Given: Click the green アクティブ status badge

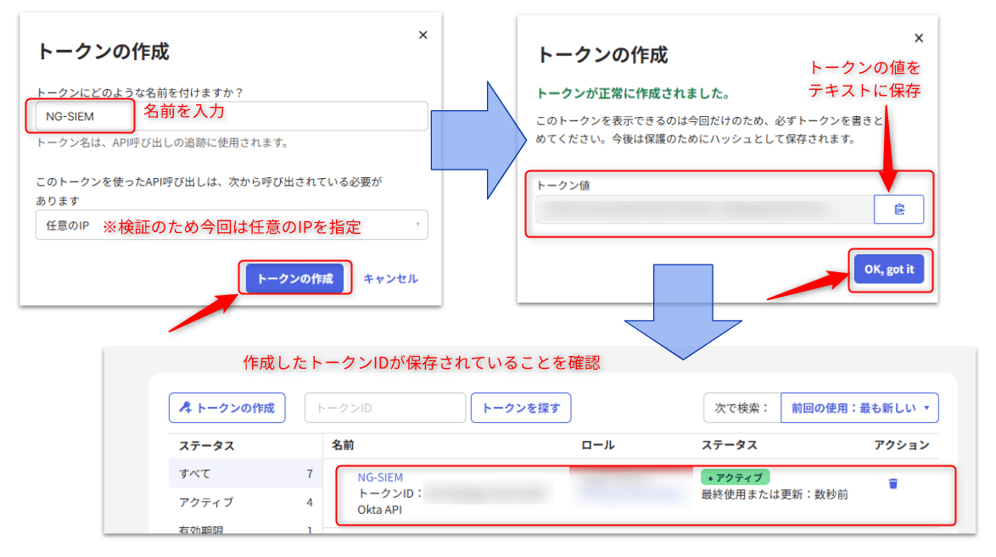Looking at the screenshot, I should point(736,477).
